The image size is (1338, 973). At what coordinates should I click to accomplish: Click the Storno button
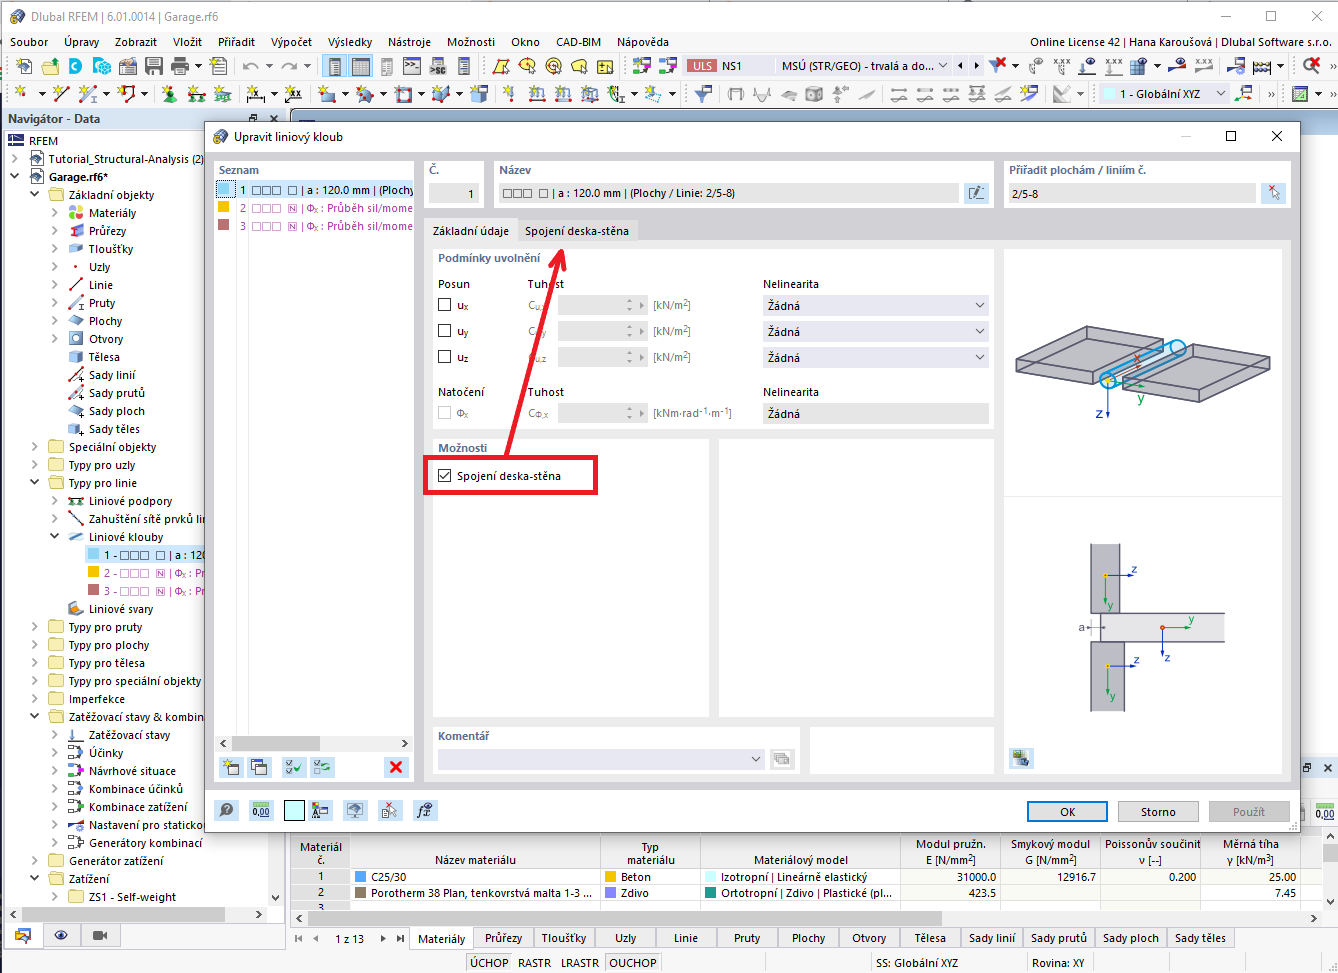point(1158,812)
